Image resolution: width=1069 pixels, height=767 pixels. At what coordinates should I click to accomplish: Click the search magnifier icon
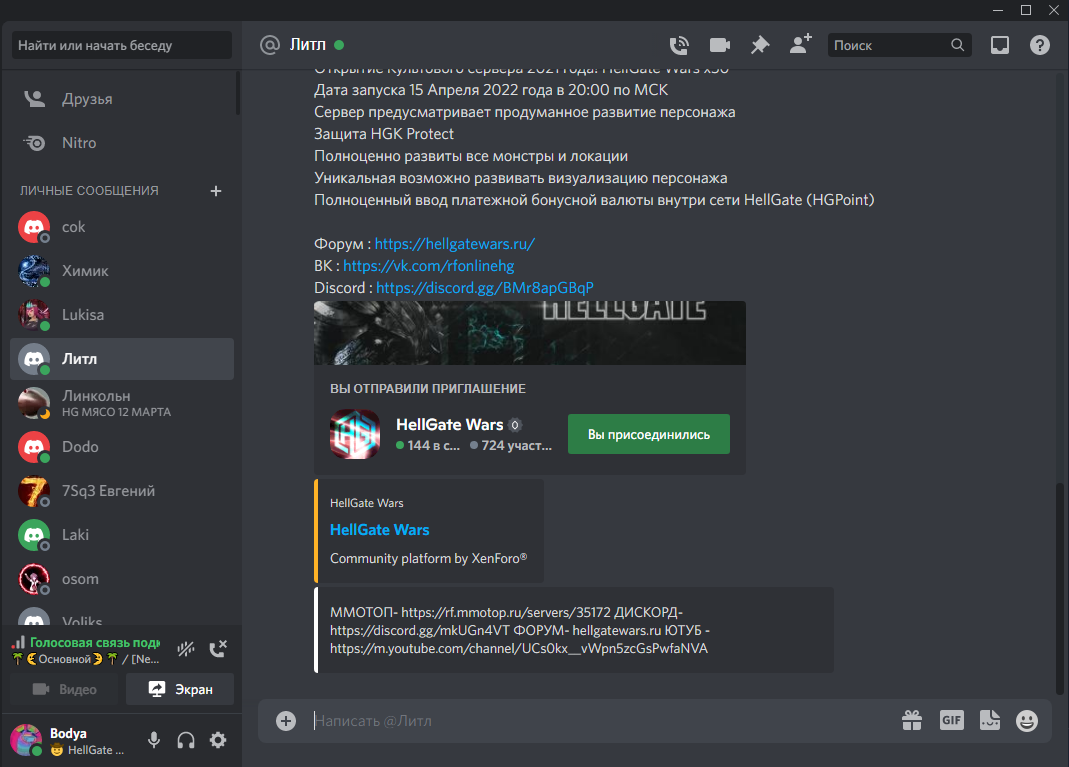957,45
